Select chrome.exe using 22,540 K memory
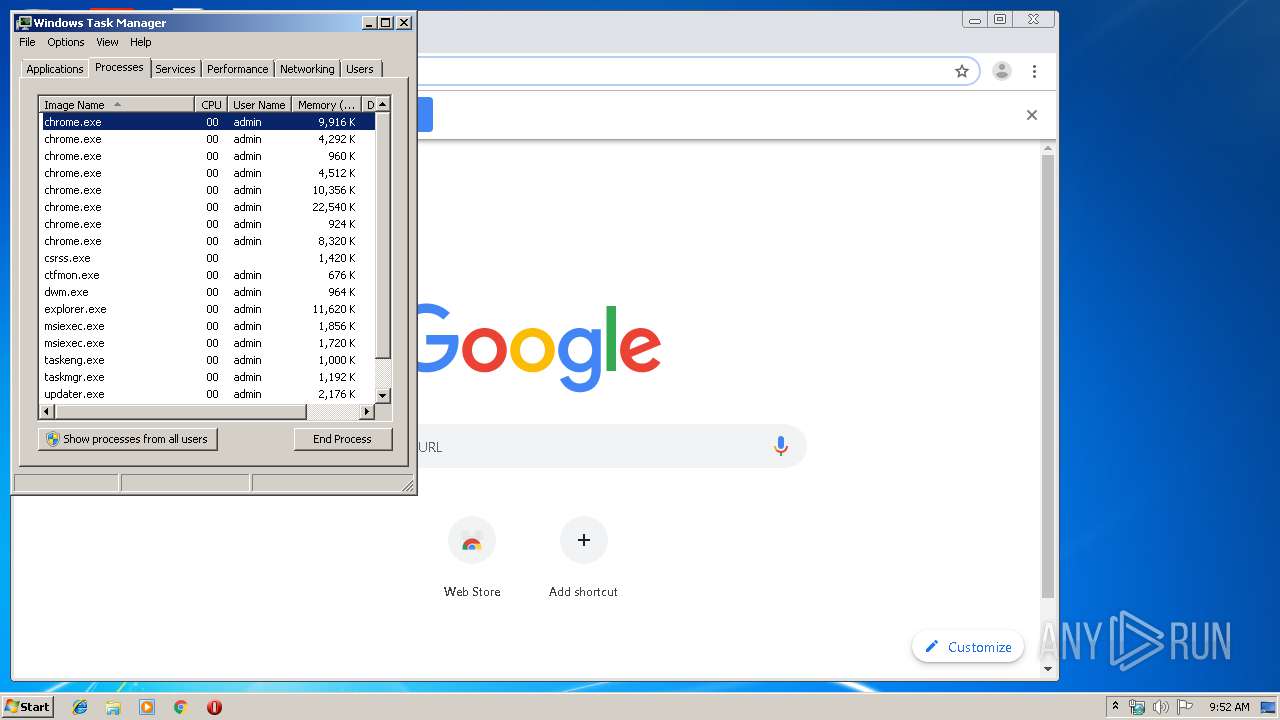Image resolution: width=1280 pixels, height=720 pixels. [x=207, y=207]
